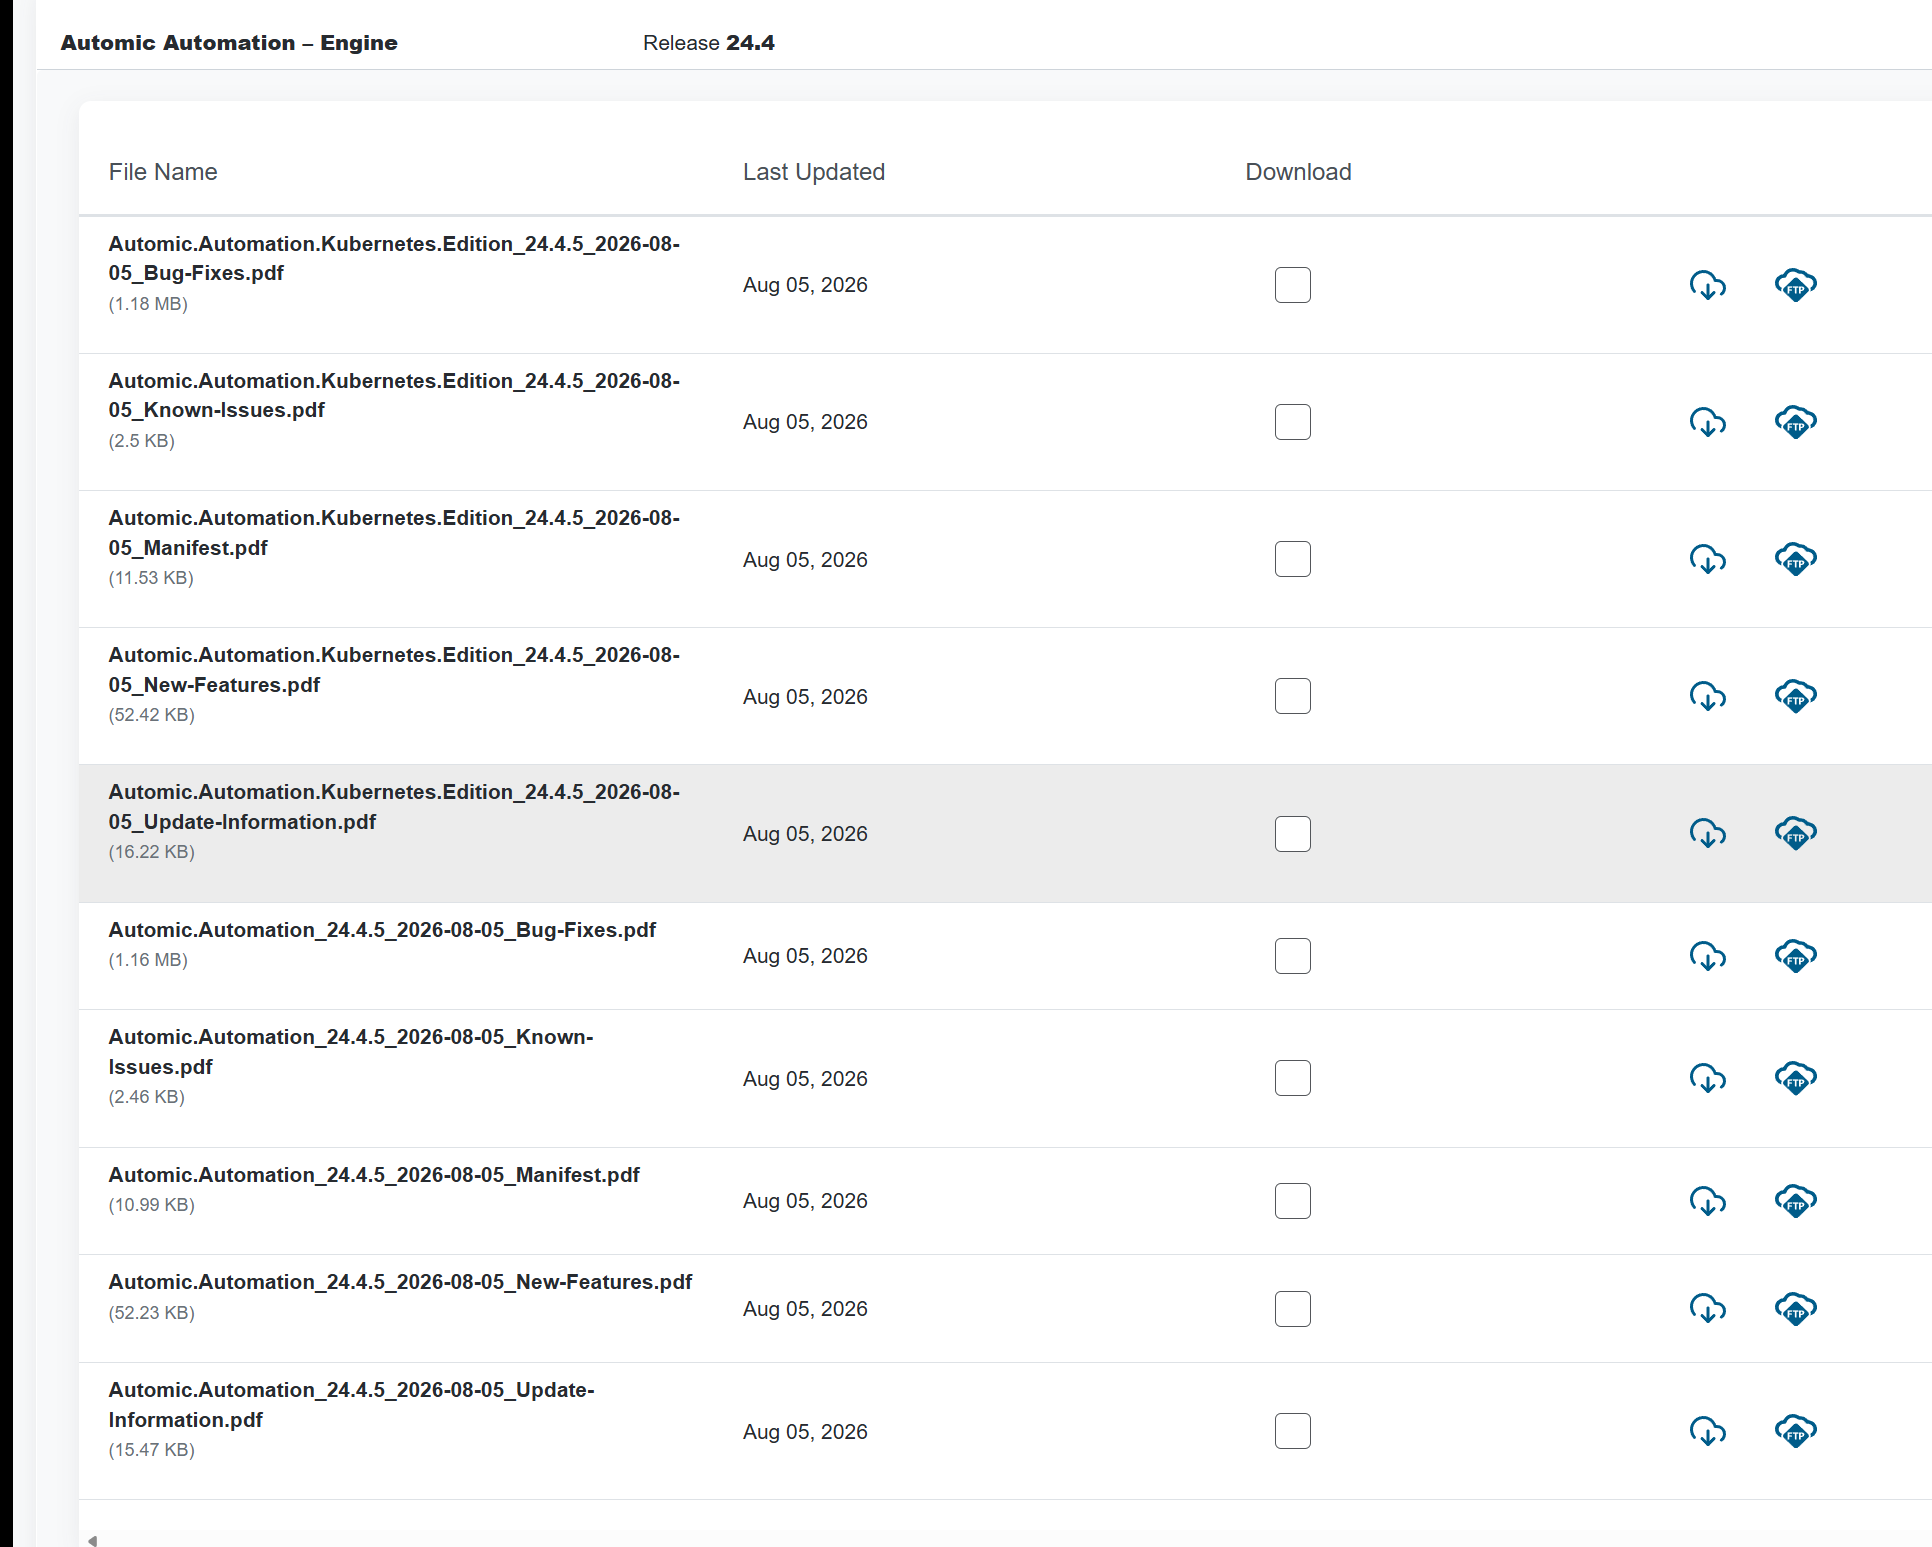The width and height of the screenshot is (1932, 1547).
Task: Open Automic.Automation_24.4.5_2026-08-05_Known-Issues.pdf file name
Action: tap(351, 1052)
